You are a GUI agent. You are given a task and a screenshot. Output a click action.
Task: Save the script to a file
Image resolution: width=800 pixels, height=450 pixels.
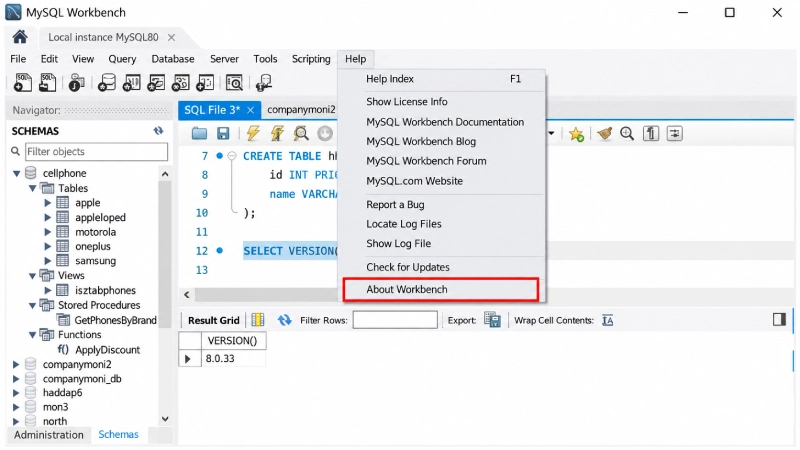pyautogui.click(x=223, y=134)
